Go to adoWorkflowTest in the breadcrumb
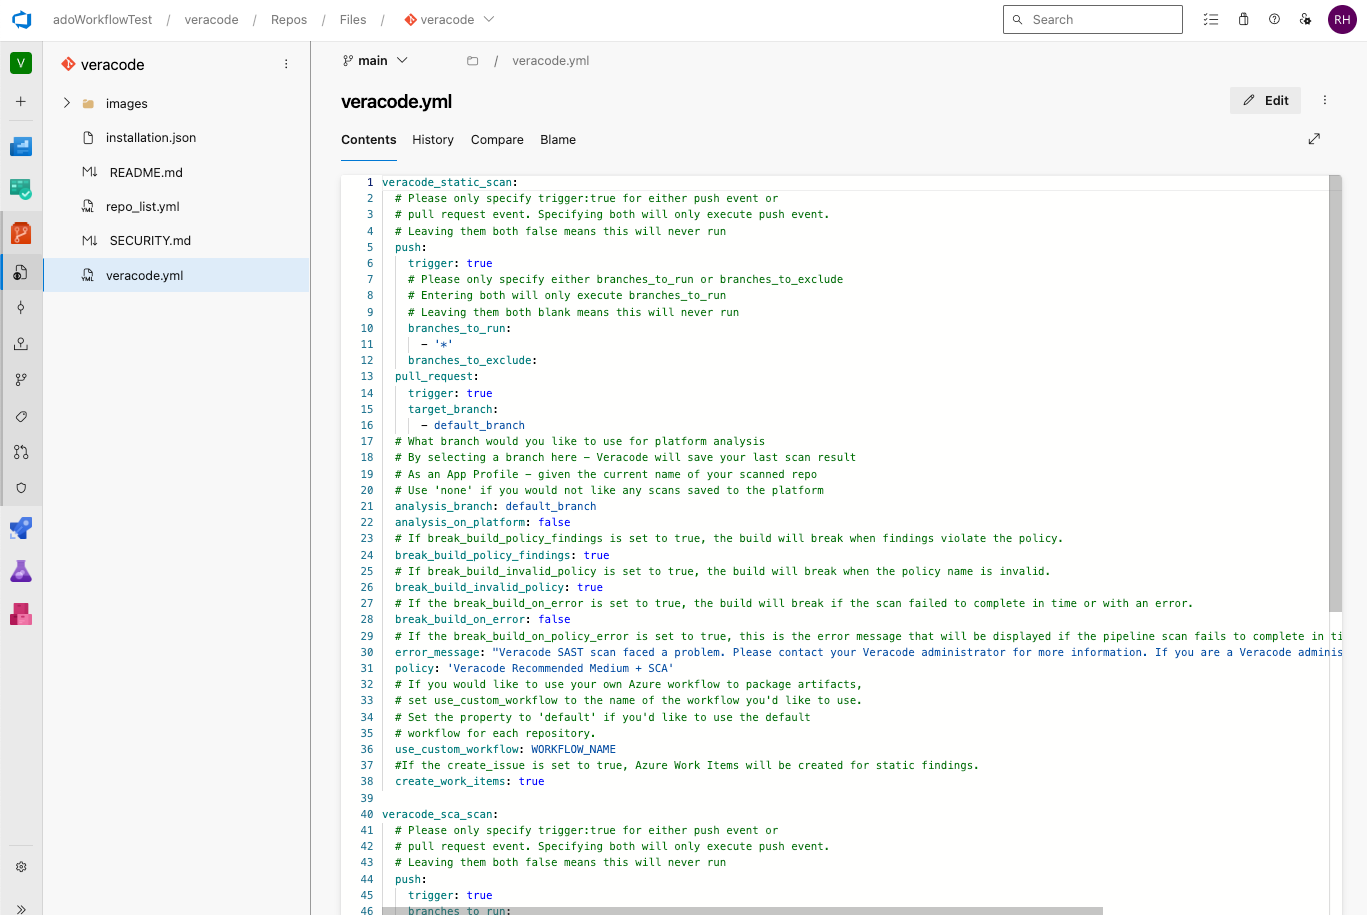This screenshot has height=915, width=1367. 103,20
